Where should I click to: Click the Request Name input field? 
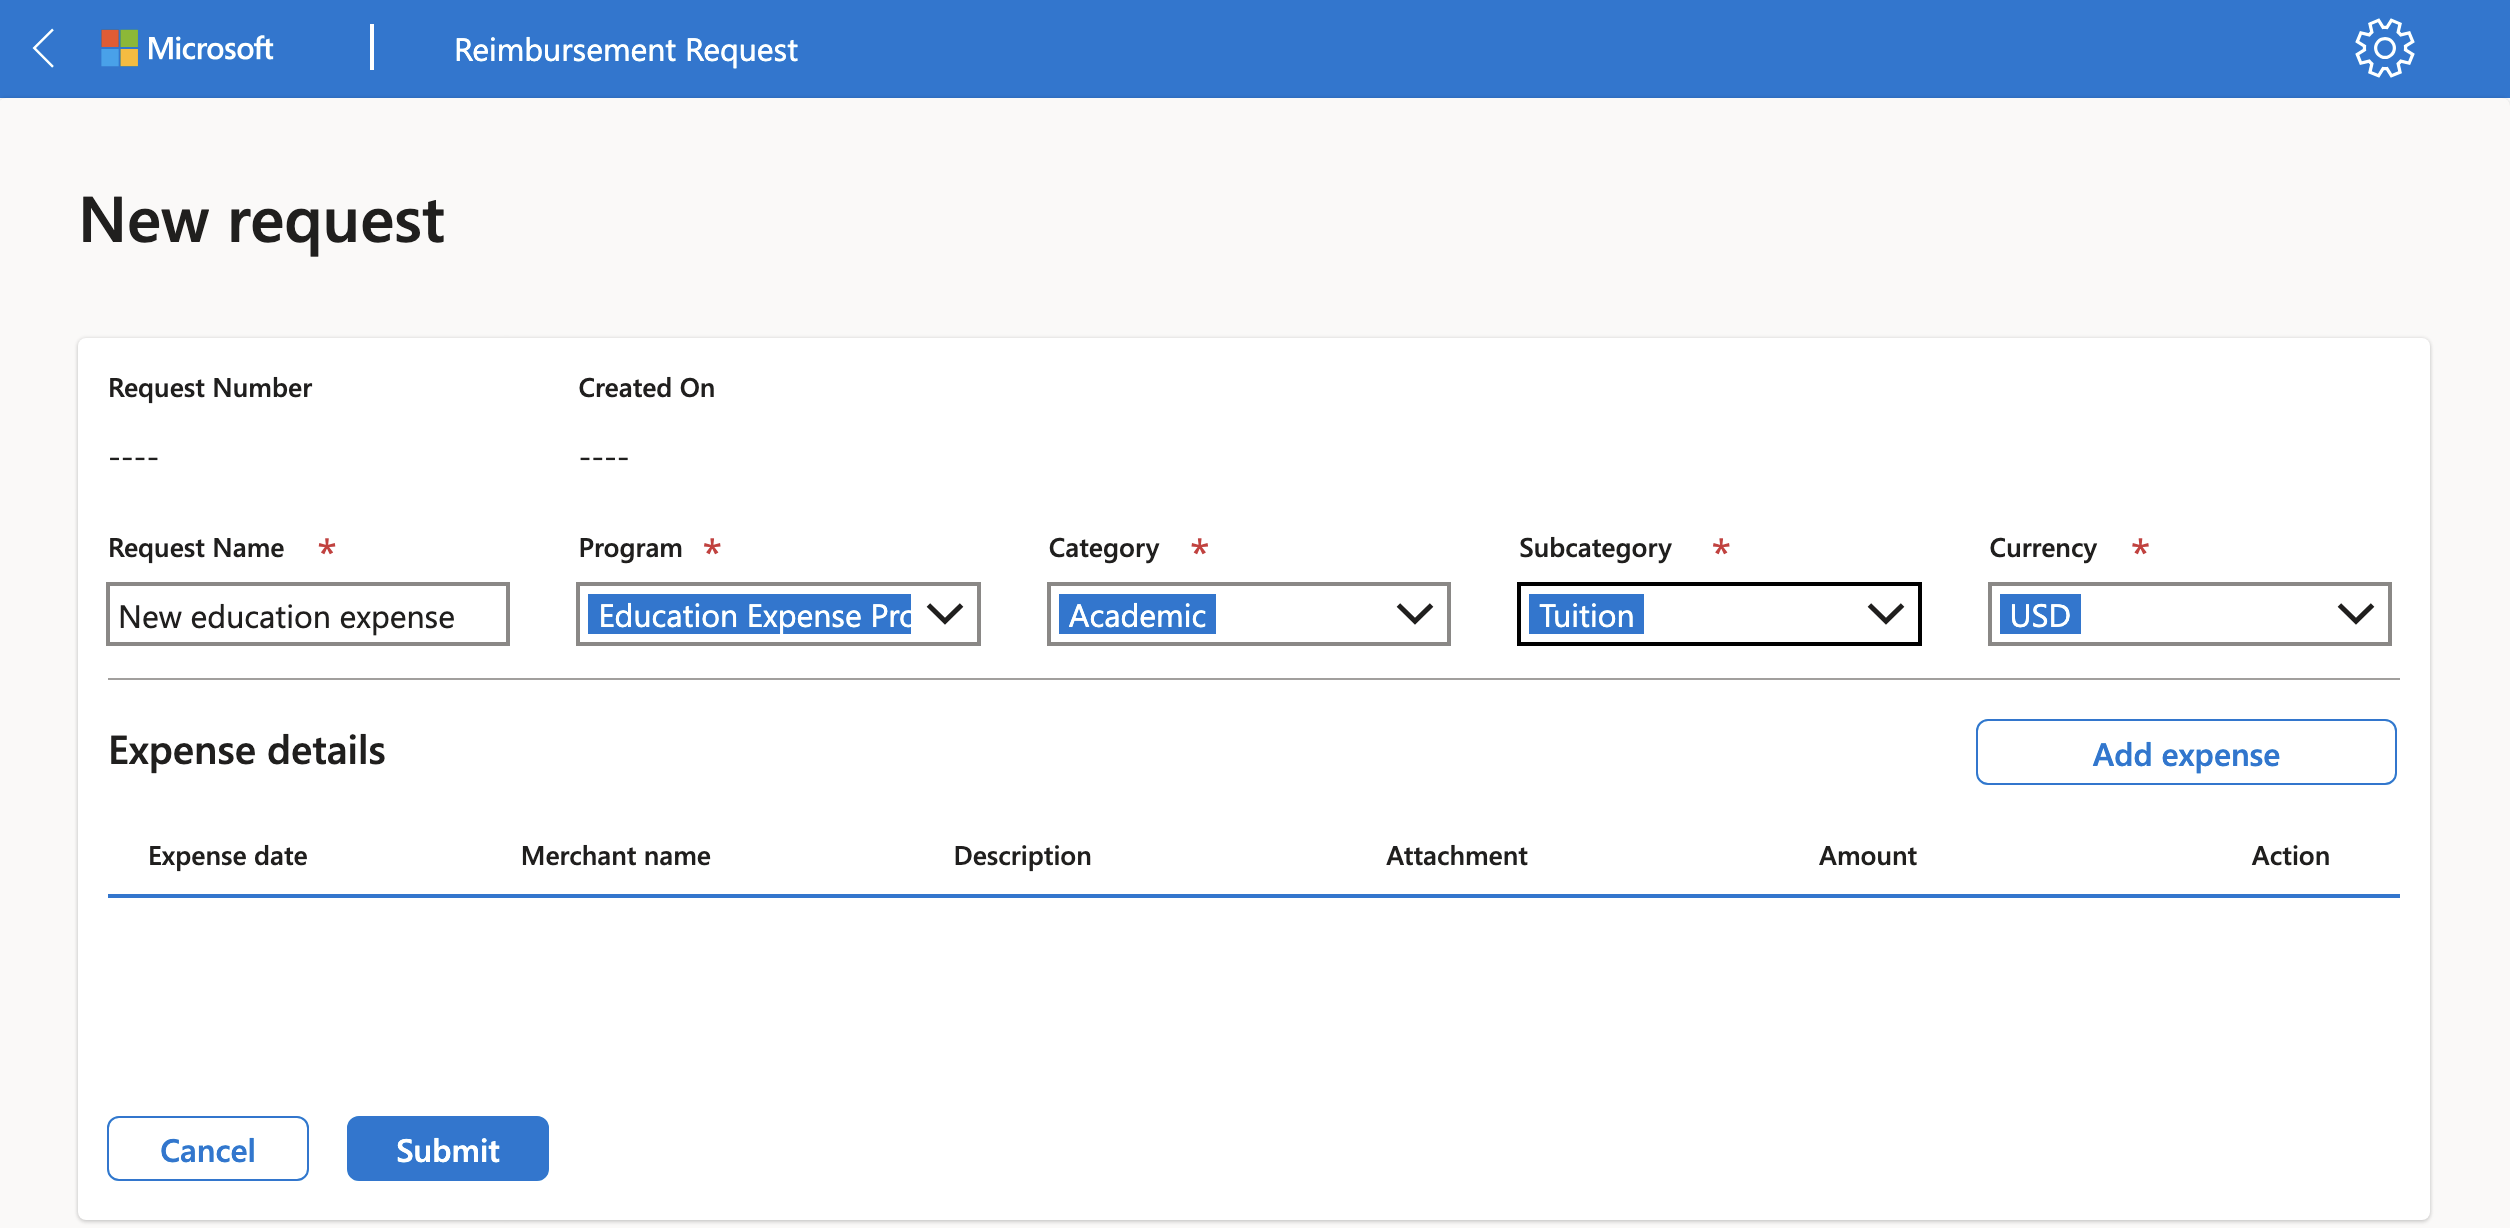[309, 613]
